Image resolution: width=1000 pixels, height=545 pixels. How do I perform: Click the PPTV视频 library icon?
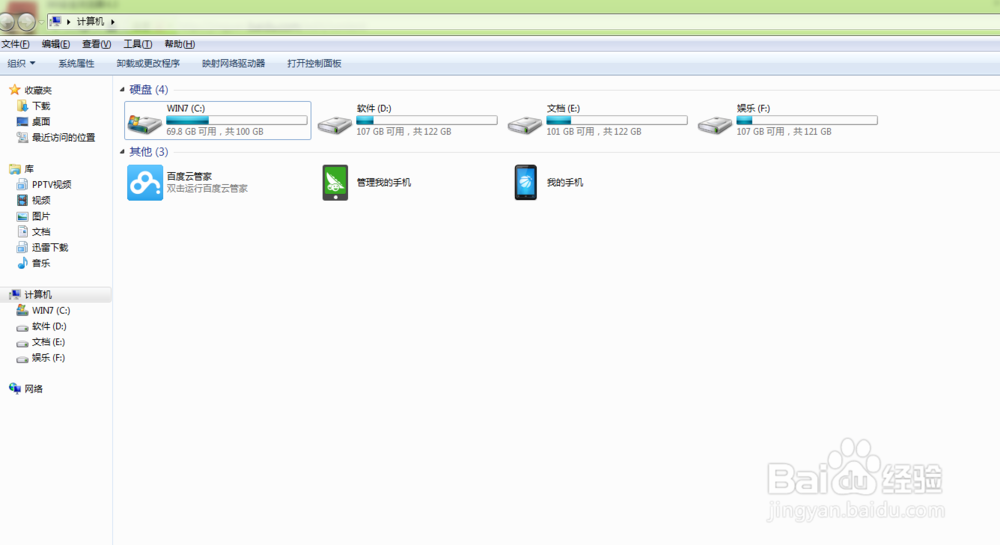(23, 184)
